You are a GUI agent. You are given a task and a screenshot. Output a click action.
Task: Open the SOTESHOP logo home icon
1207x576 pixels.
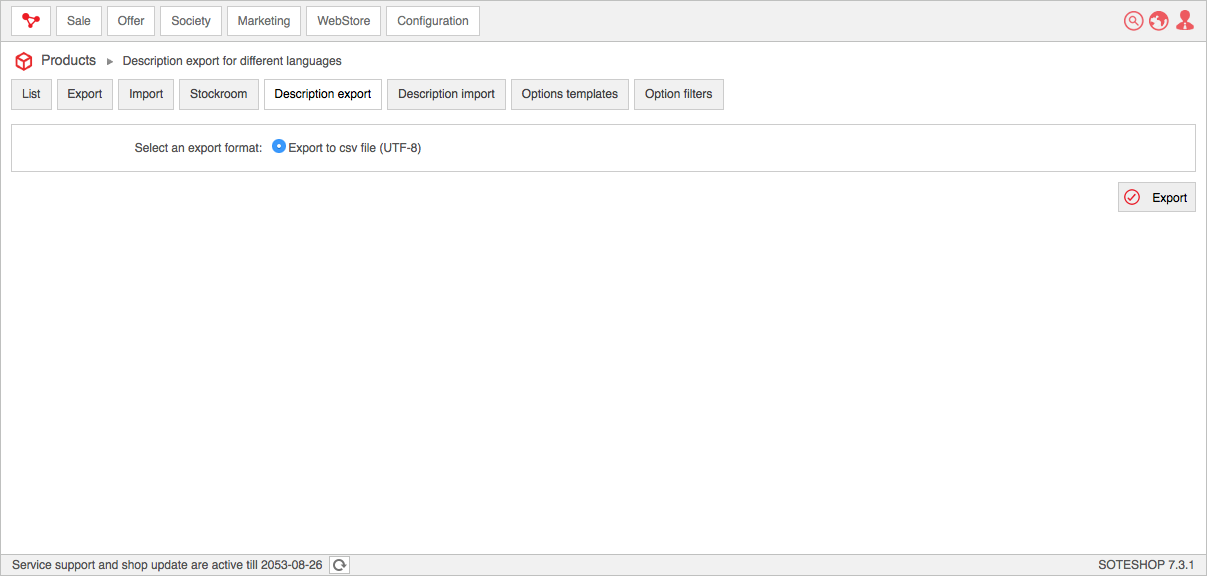(x=31, y=21)
